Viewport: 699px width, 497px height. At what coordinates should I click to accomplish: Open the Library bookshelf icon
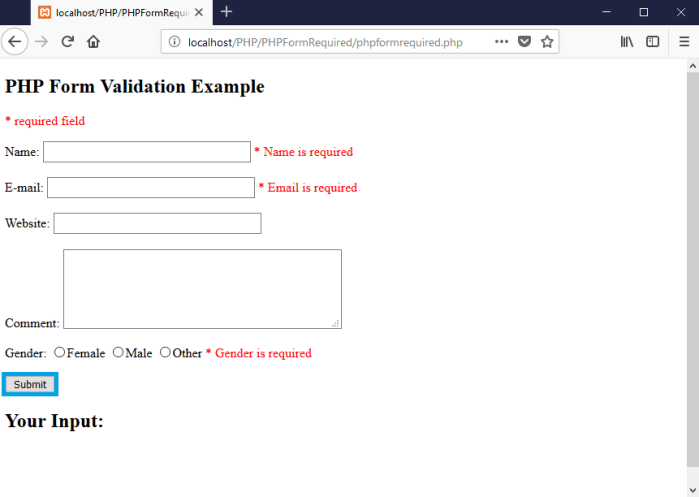coord(628,42)
